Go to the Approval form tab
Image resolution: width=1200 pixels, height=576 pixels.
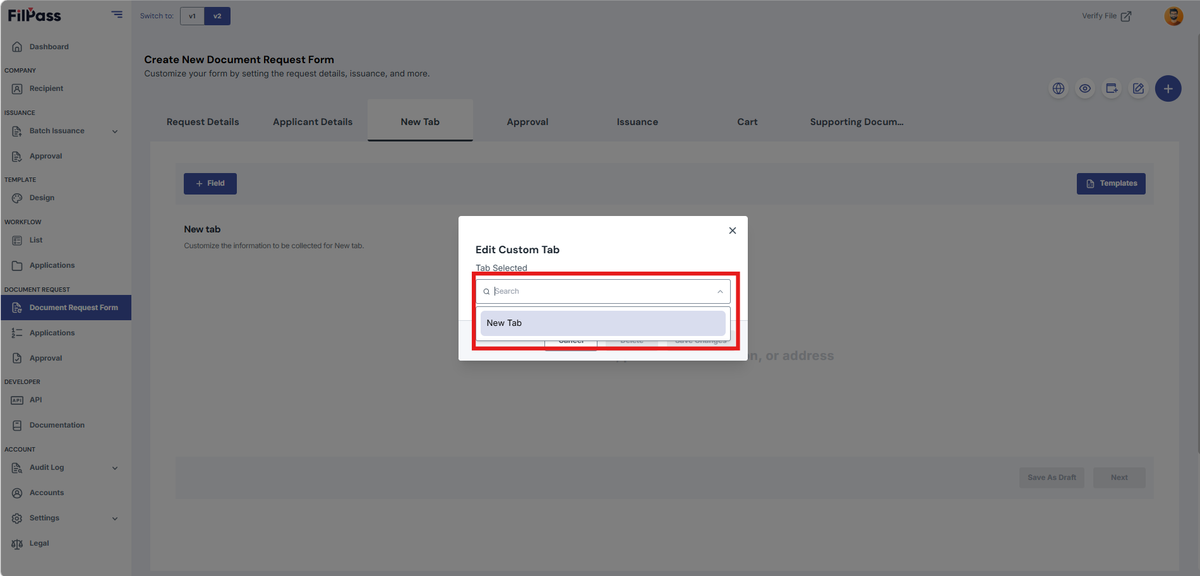(528, 122)
